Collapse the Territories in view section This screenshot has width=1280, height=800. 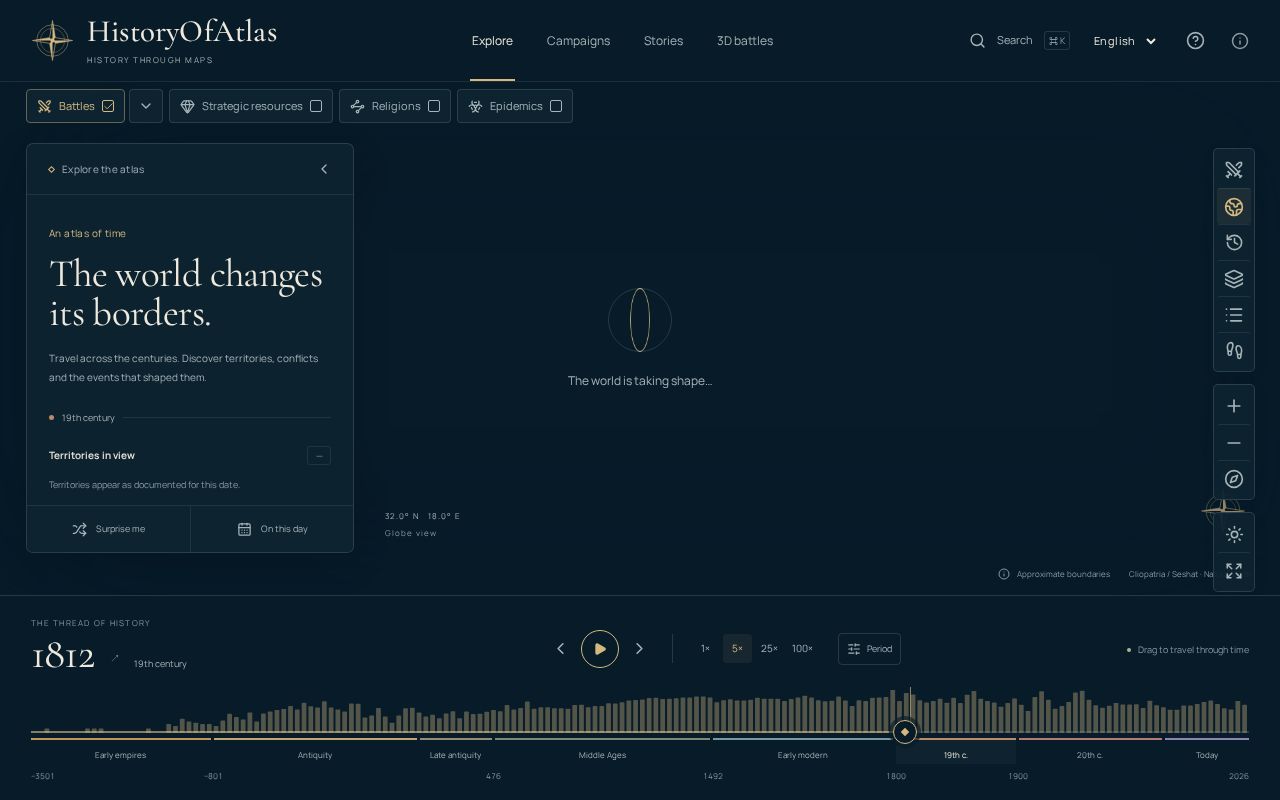coord(319,456)
